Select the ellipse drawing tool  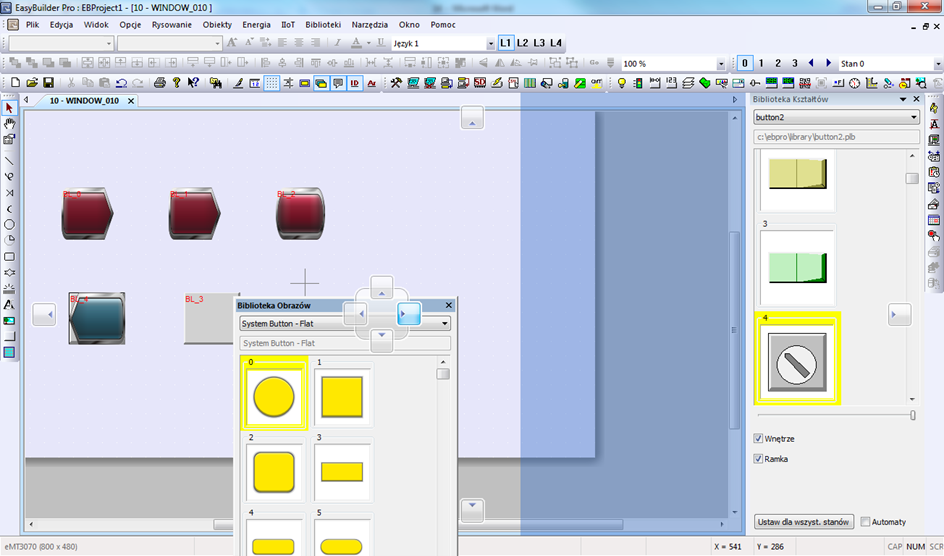click(x=9, y=224)
